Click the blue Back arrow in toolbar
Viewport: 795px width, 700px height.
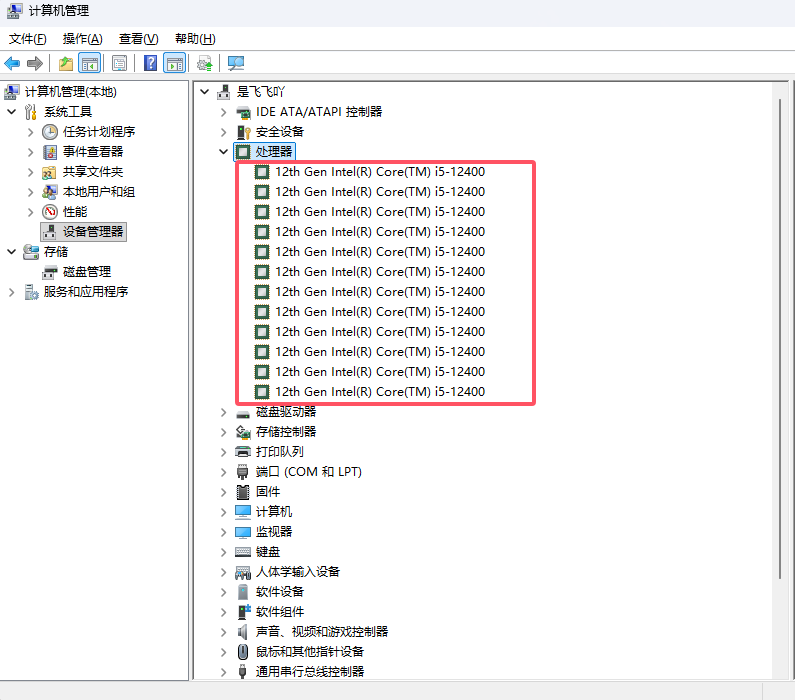[12, 64]
